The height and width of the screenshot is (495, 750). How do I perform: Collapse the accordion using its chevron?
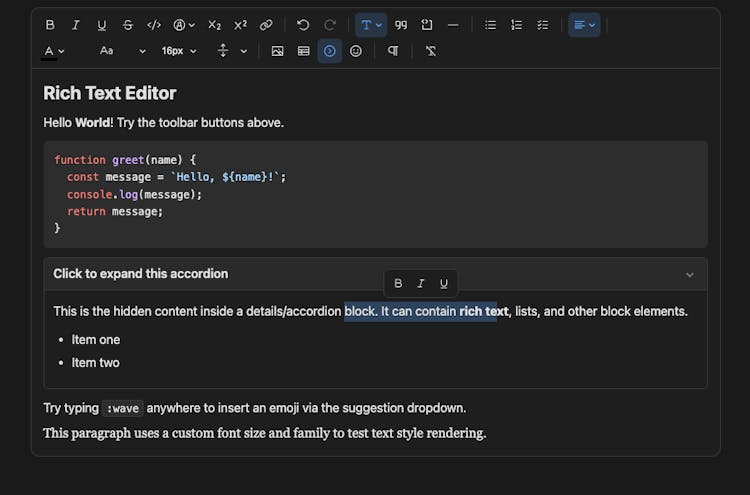point(689,275)
